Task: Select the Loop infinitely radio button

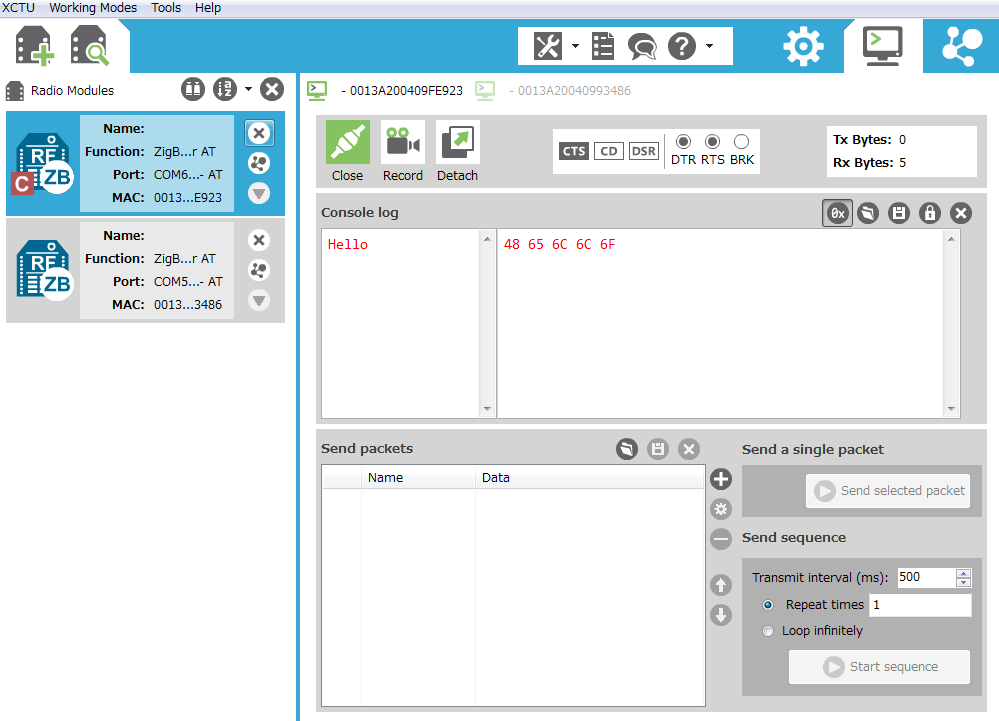Action: click(x=768, y=631)
